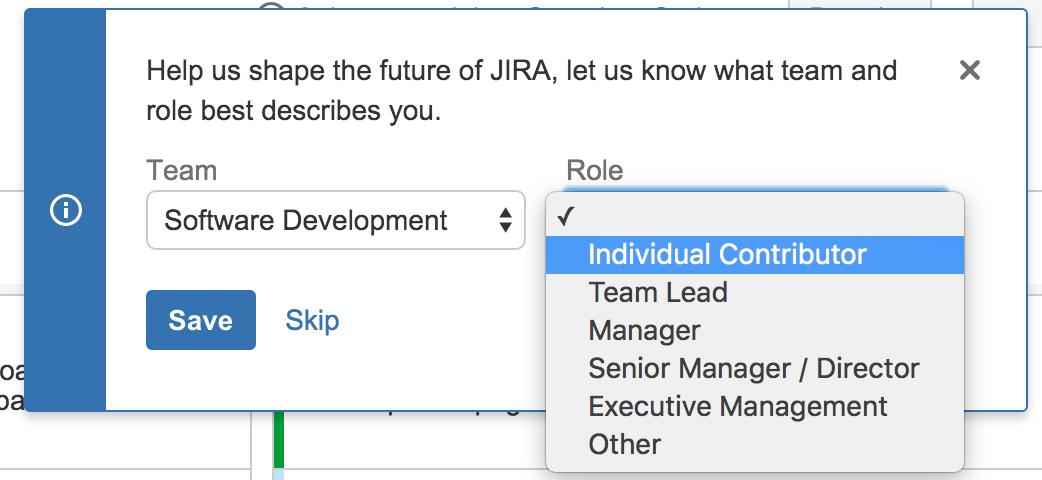Click the Skip link
The image size is (1042, 480).
pyautogui.click(x=312, y=320)
